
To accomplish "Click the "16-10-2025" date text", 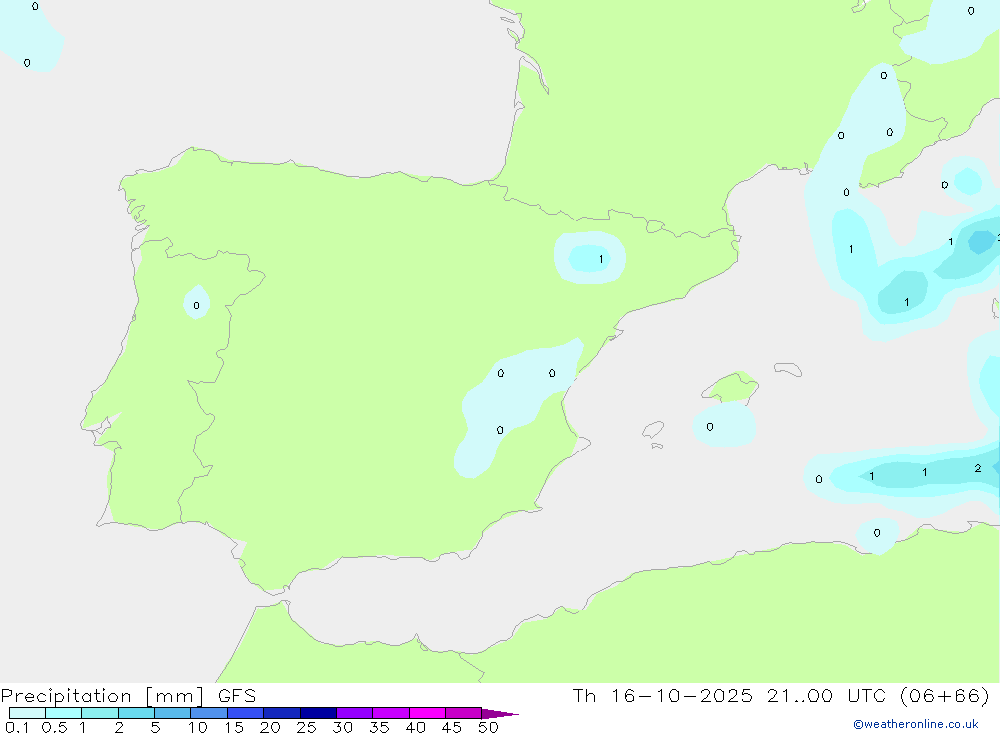I will (682, 695).
